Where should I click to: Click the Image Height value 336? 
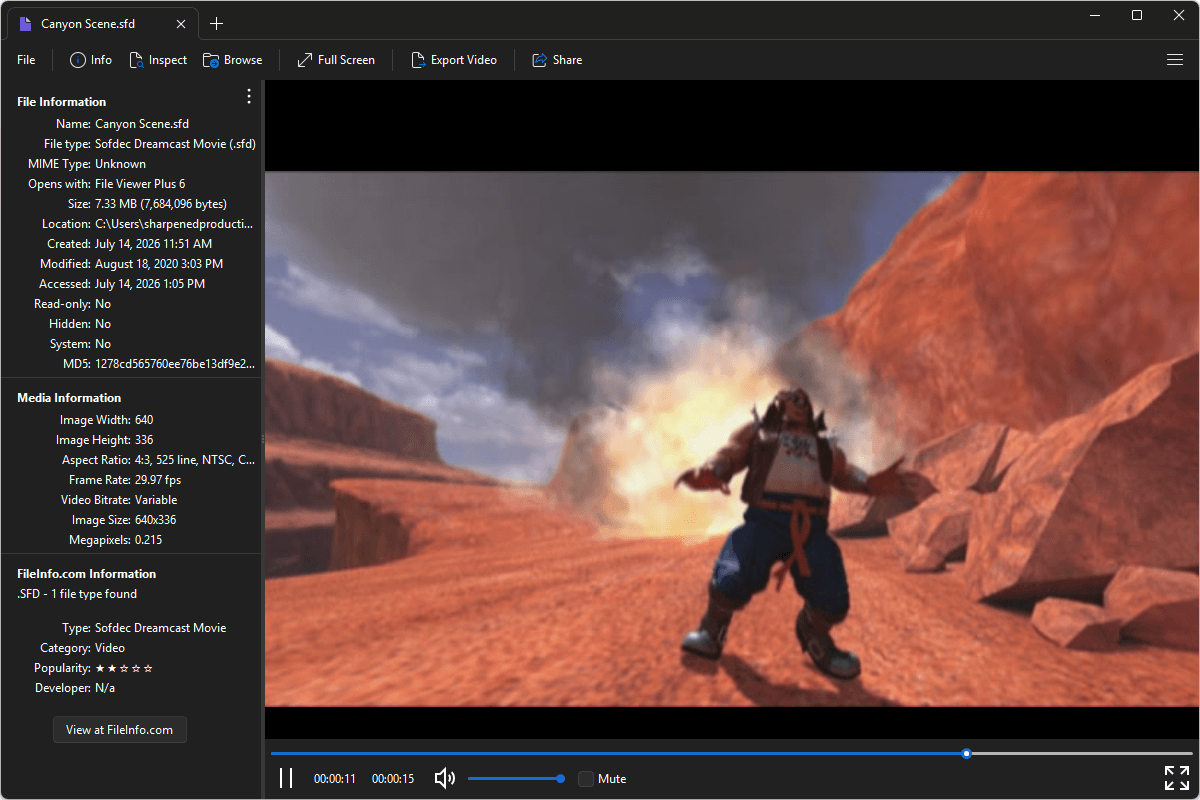(144, 440)
